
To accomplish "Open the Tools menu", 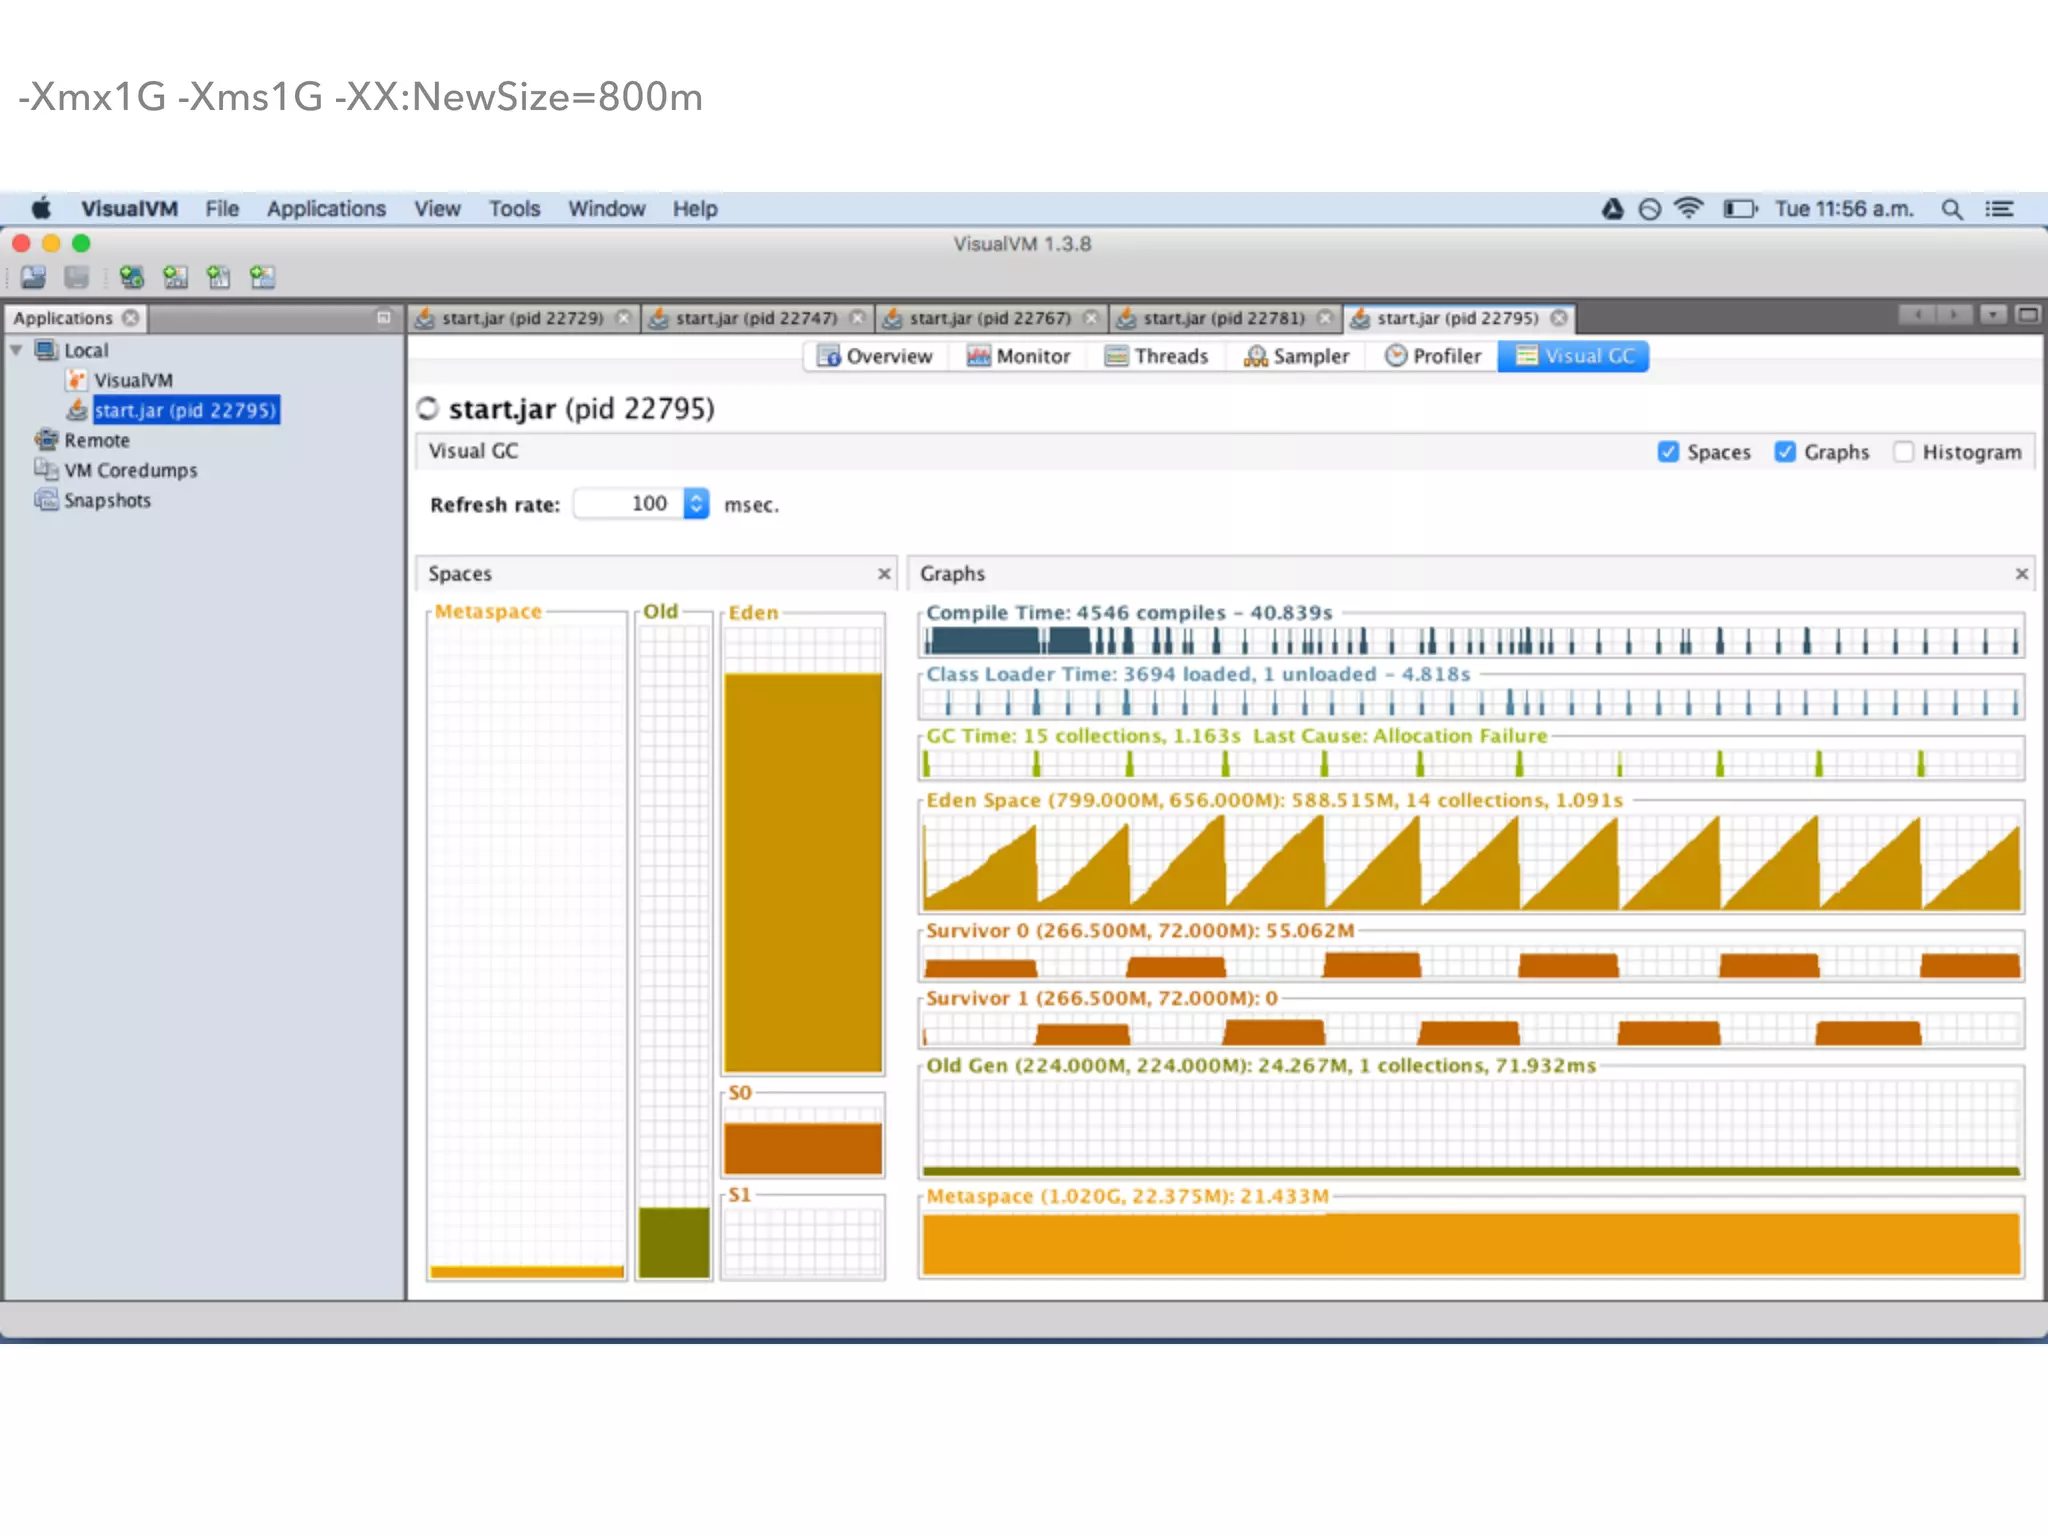I will 514,209.
